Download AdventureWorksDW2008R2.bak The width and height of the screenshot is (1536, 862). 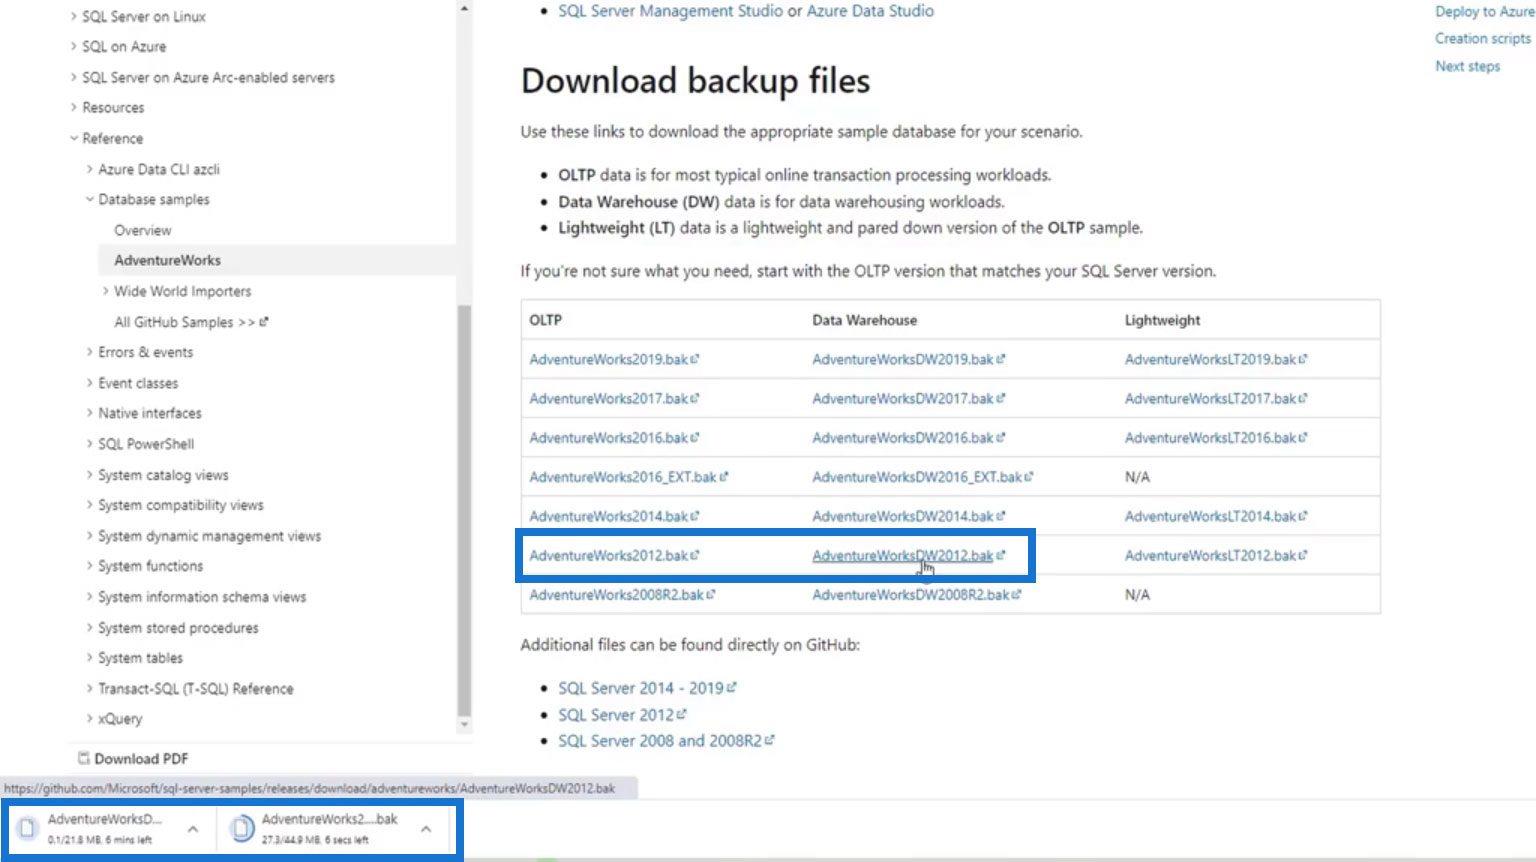pos(916,594)
